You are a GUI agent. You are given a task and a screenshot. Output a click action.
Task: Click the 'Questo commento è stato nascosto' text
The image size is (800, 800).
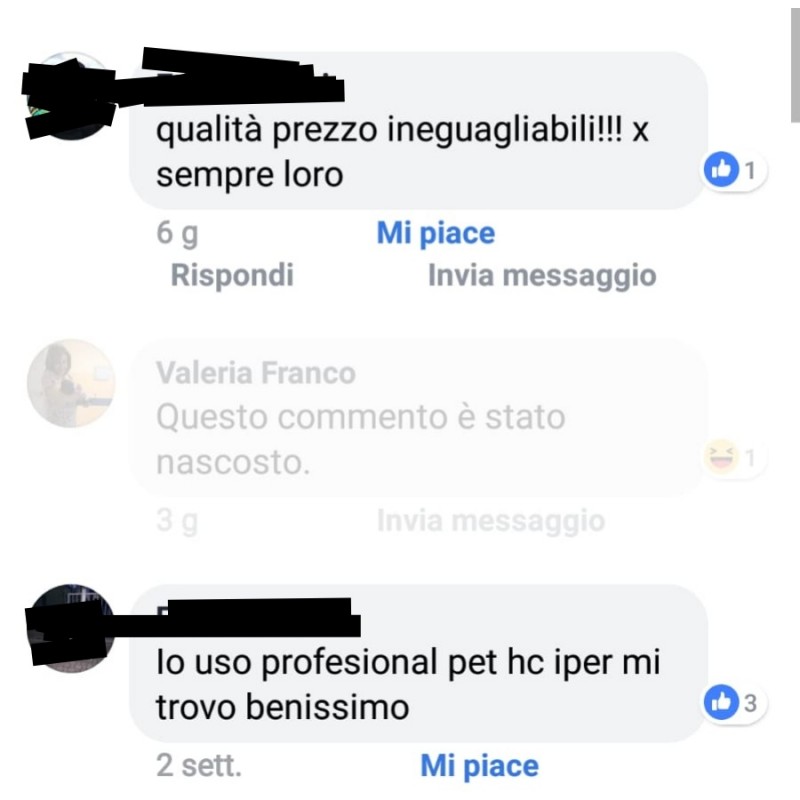coord(360,440)
